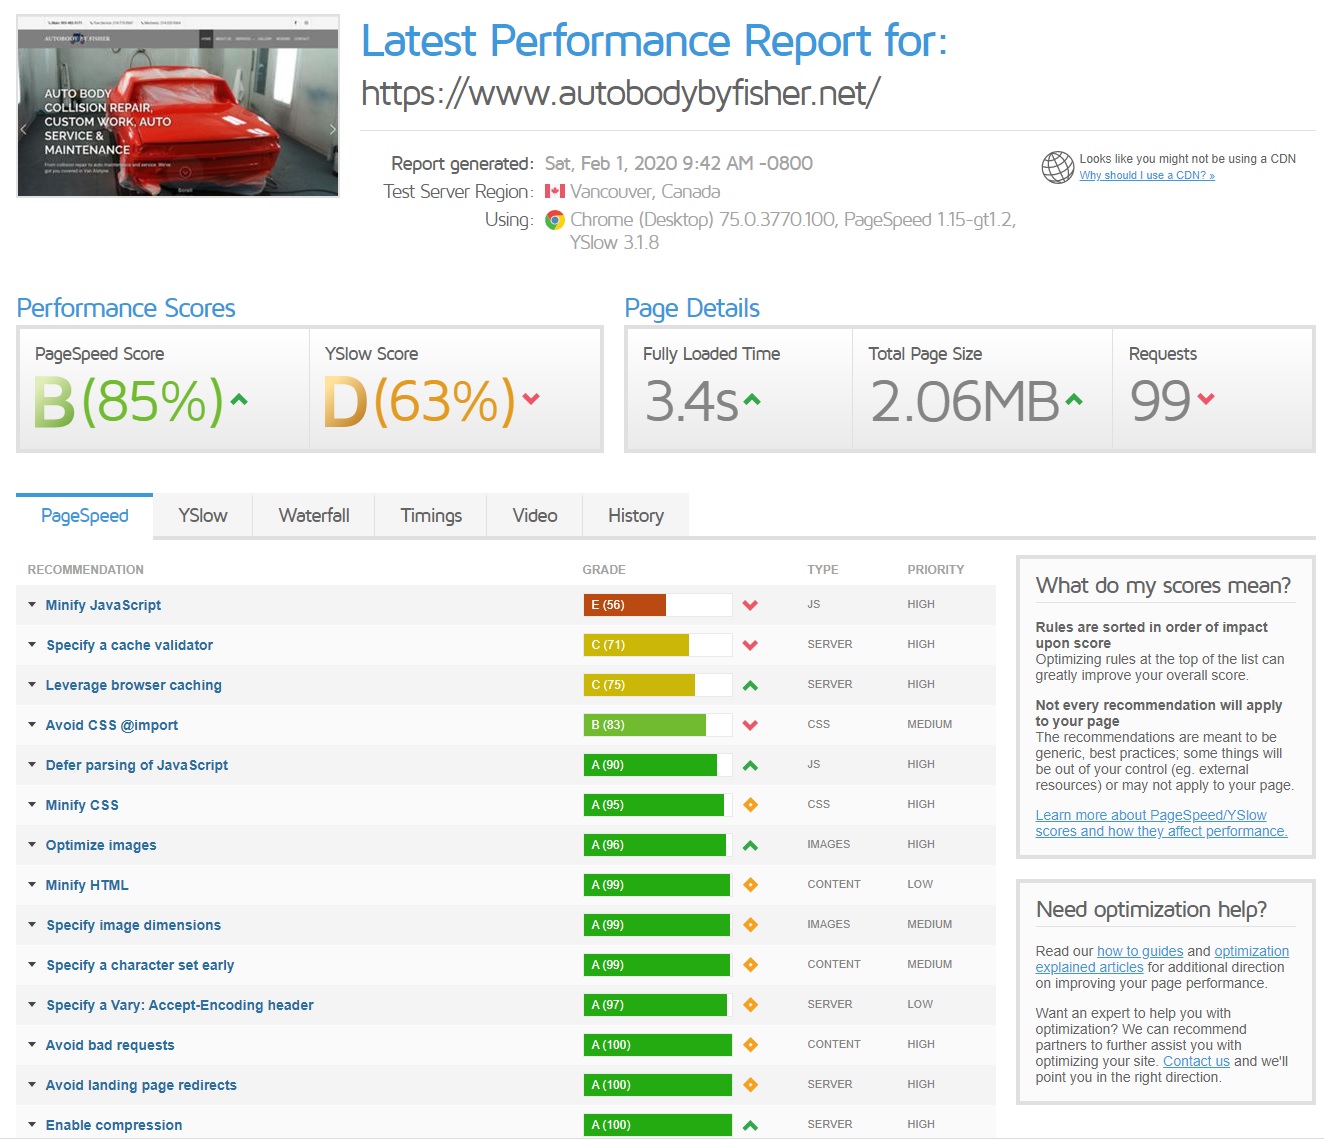
Task: Open the Timings tab
Action: tap(431, 516)
